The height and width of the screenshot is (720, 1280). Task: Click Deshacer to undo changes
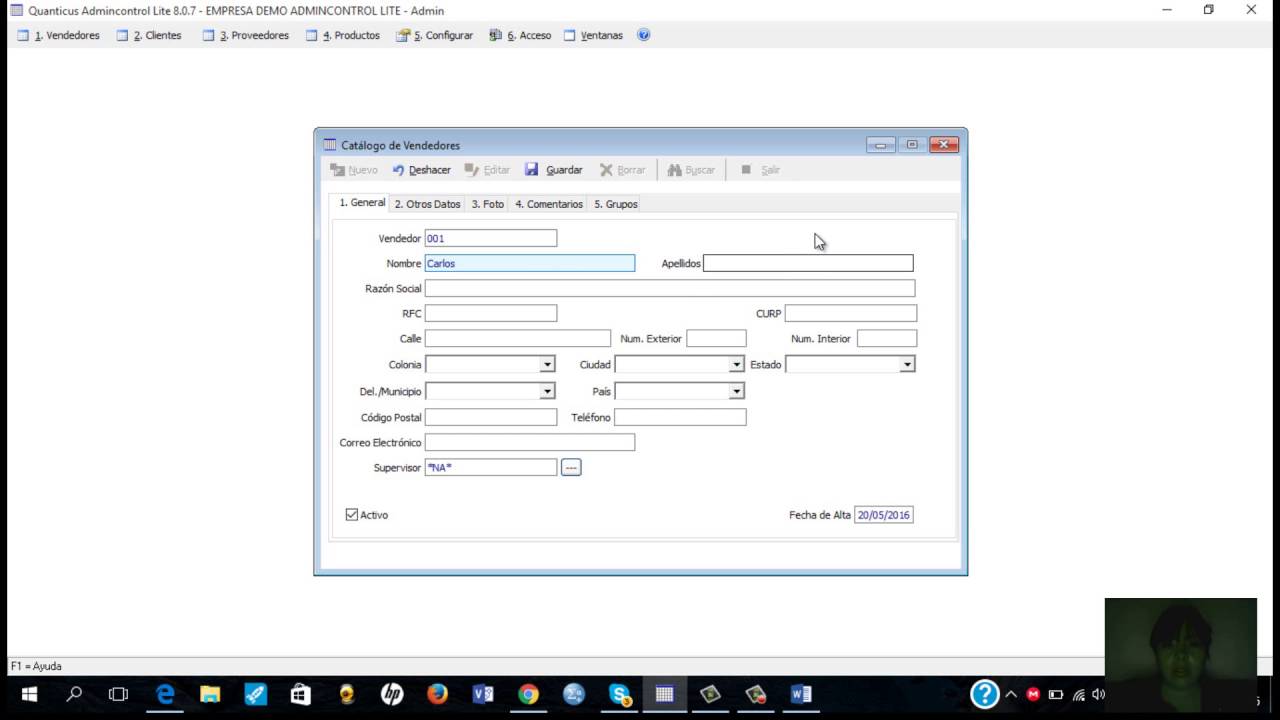point(421,170)
